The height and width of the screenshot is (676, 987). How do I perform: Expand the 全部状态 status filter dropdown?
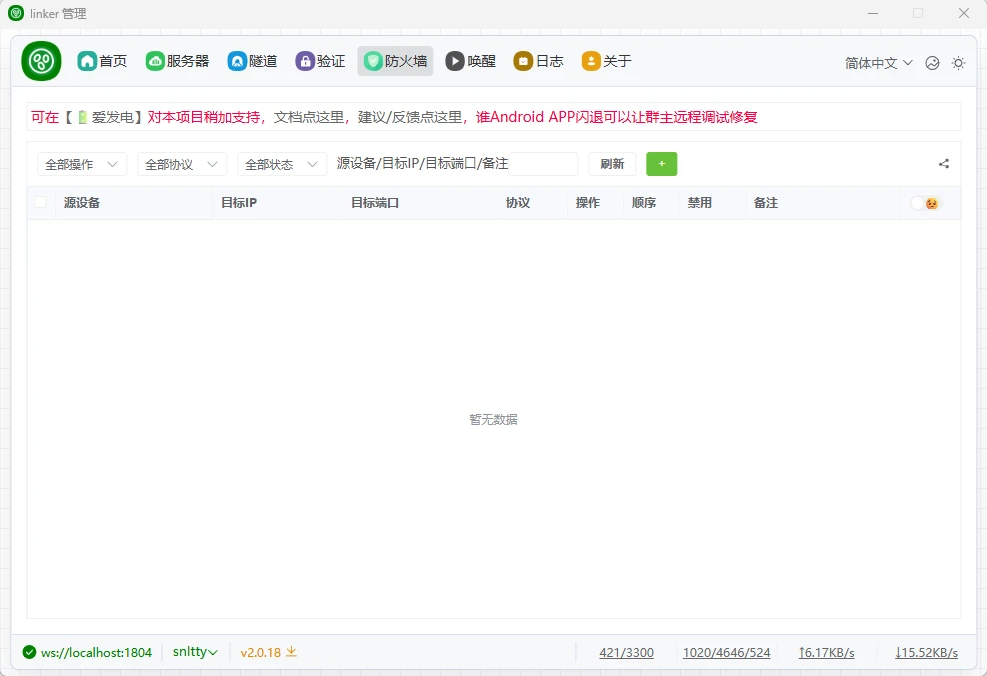(x=282, y=164)
